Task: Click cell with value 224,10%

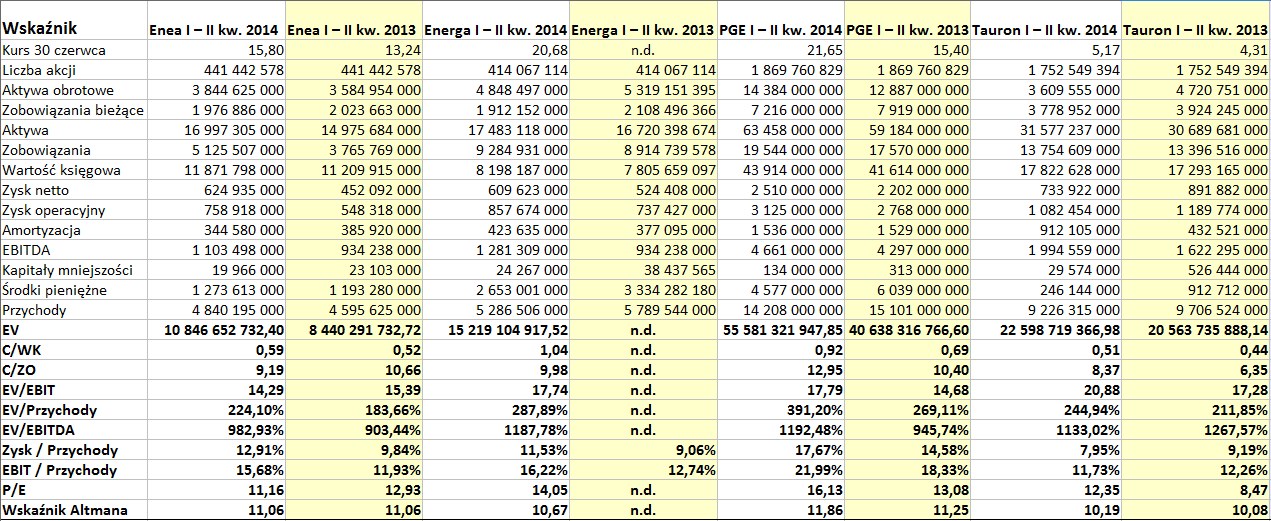Action: (216, 410)
